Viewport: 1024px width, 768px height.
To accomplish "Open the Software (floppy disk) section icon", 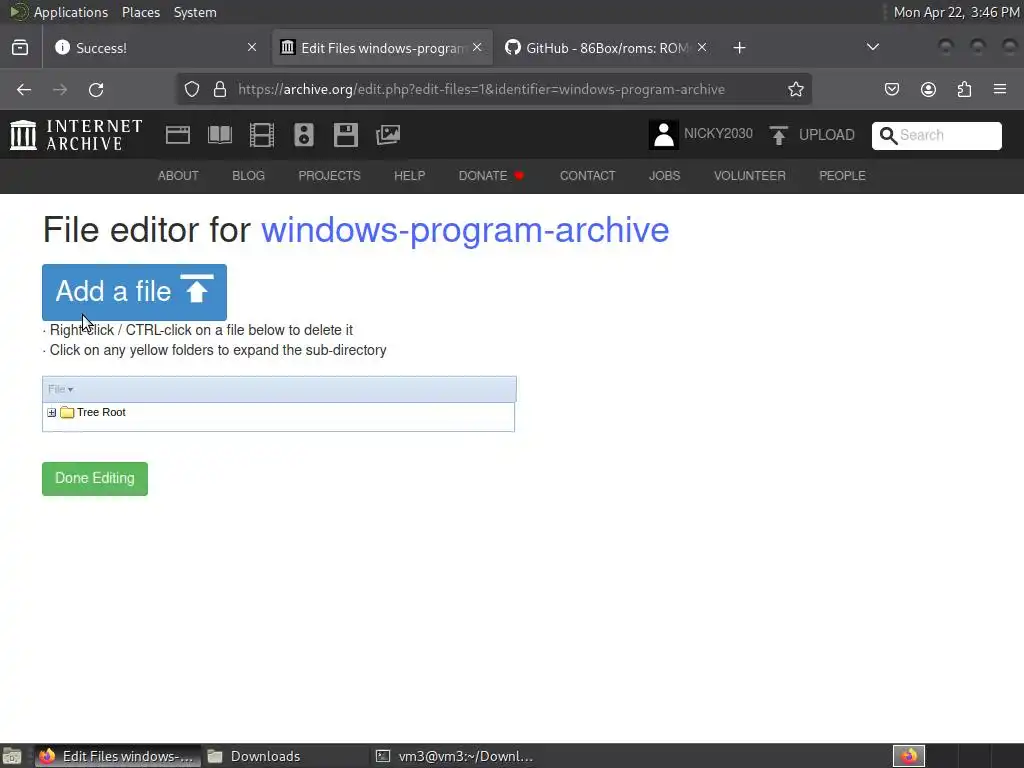I will click(x=345, y=135).
